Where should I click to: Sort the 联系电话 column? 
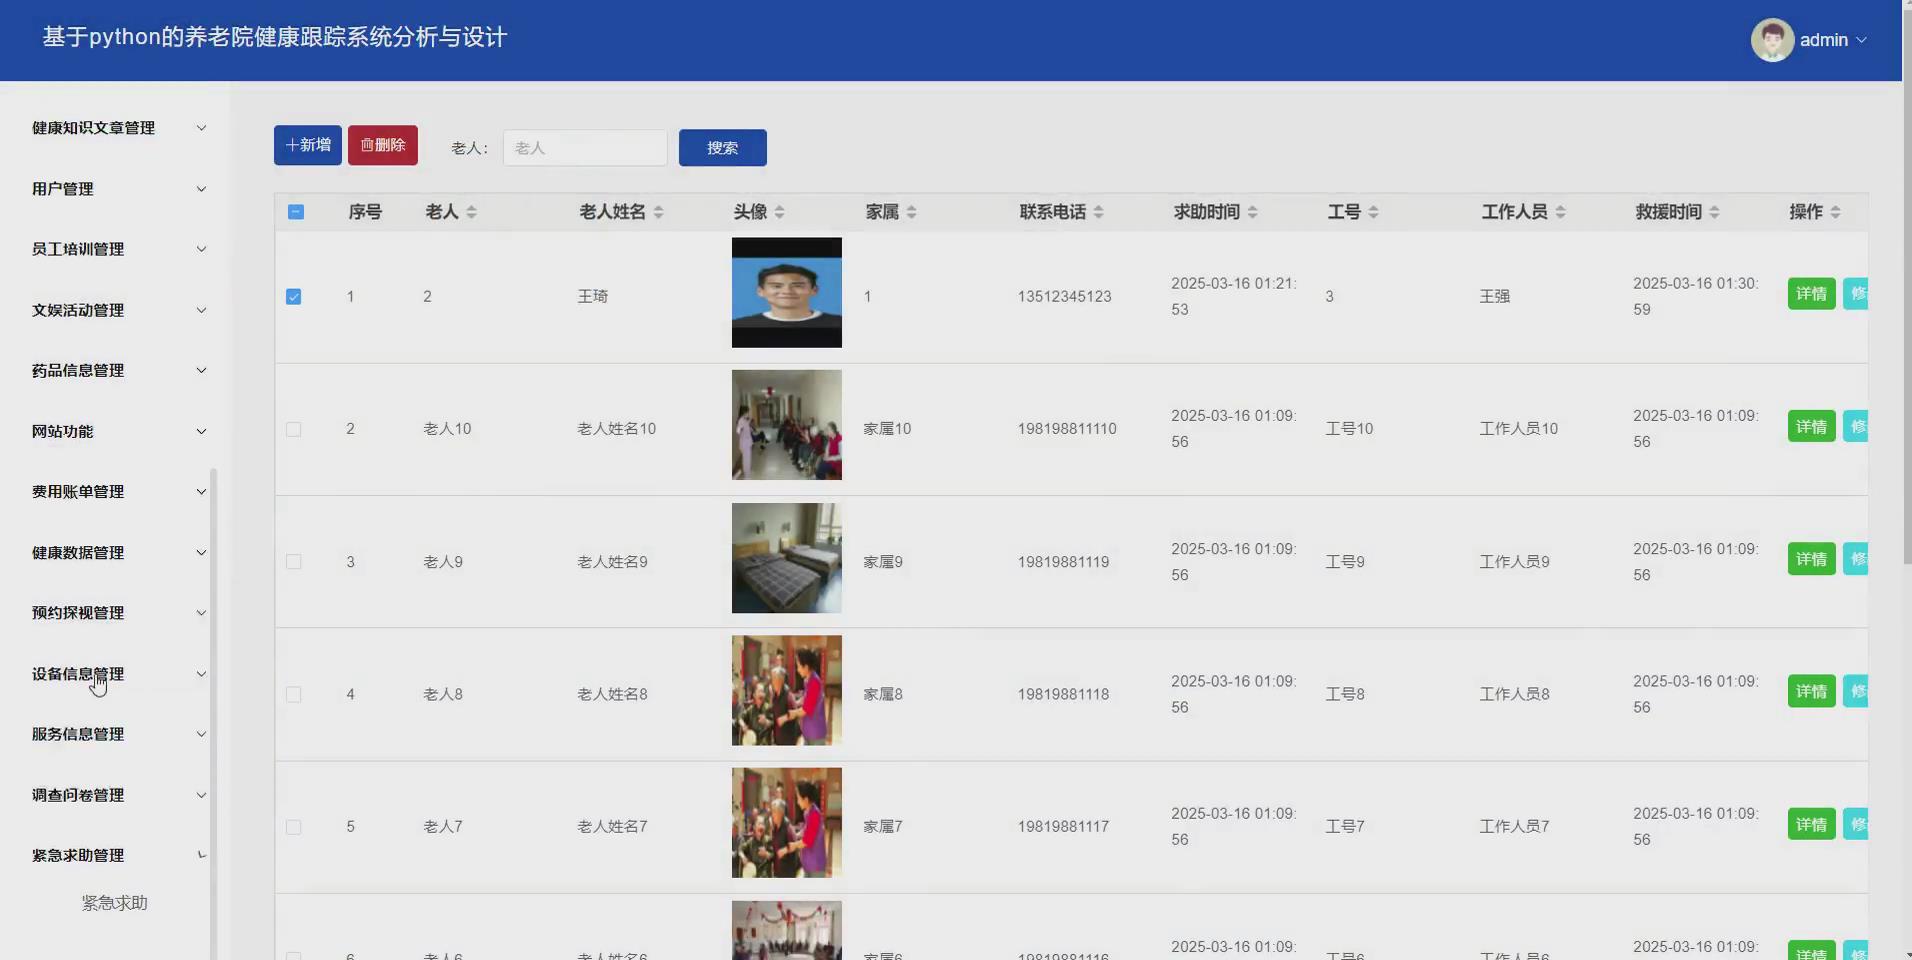pos(1098,211)
